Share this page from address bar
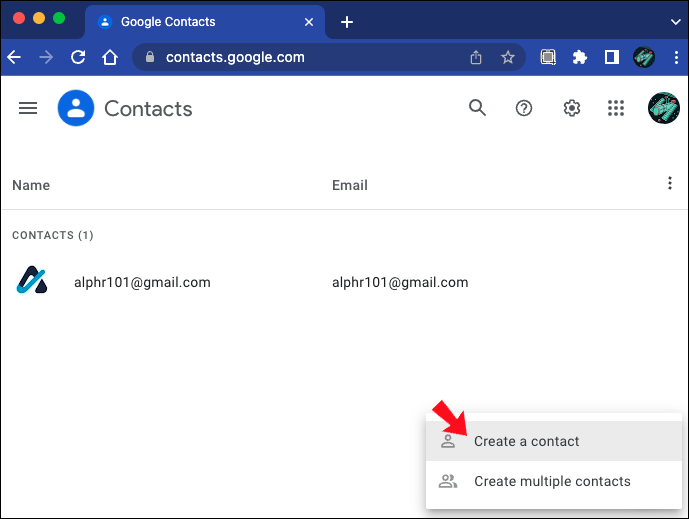 (476, 58)
